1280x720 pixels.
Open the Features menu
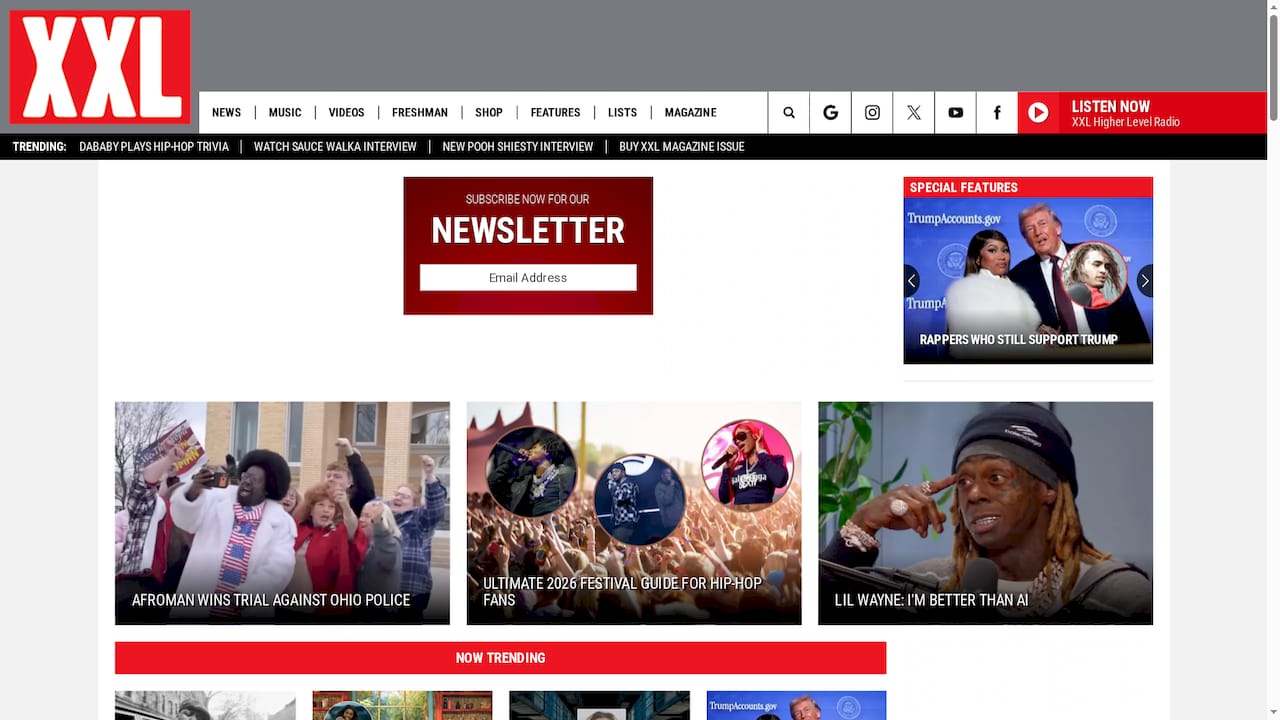(555, 113)
